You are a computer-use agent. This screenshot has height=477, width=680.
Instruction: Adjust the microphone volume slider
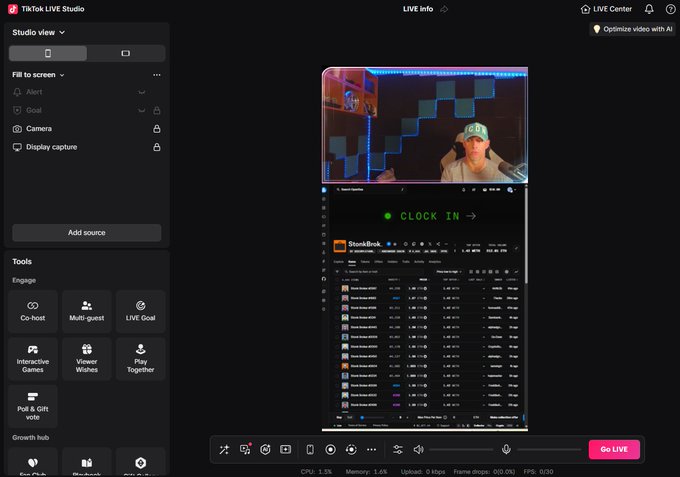[549, 450]
